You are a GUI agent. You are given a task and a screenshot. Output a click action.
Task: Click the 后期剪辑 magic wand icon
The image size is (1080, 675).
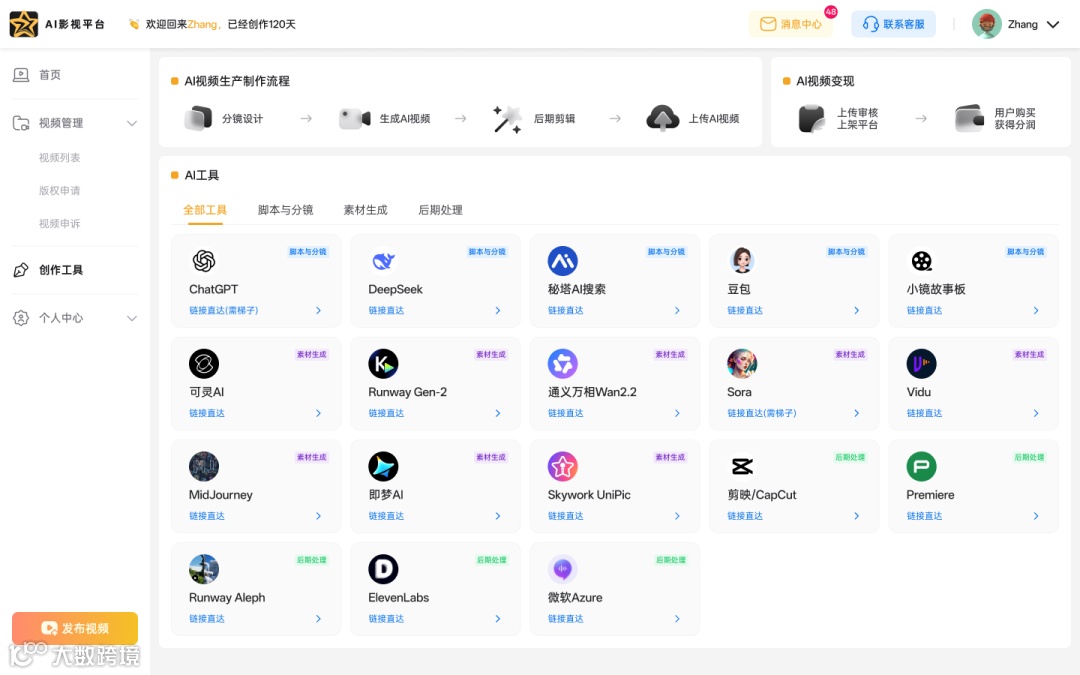507,118
